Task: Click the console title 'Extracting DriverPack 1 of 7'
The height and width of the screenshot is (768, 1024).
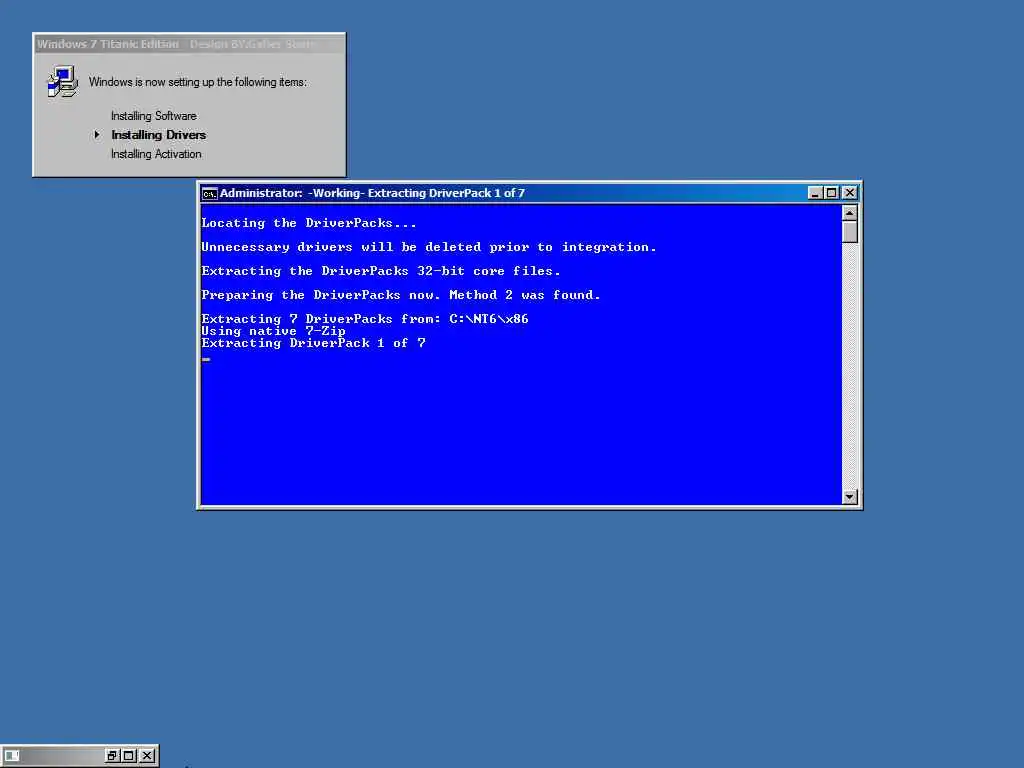Action: (446, 193)
